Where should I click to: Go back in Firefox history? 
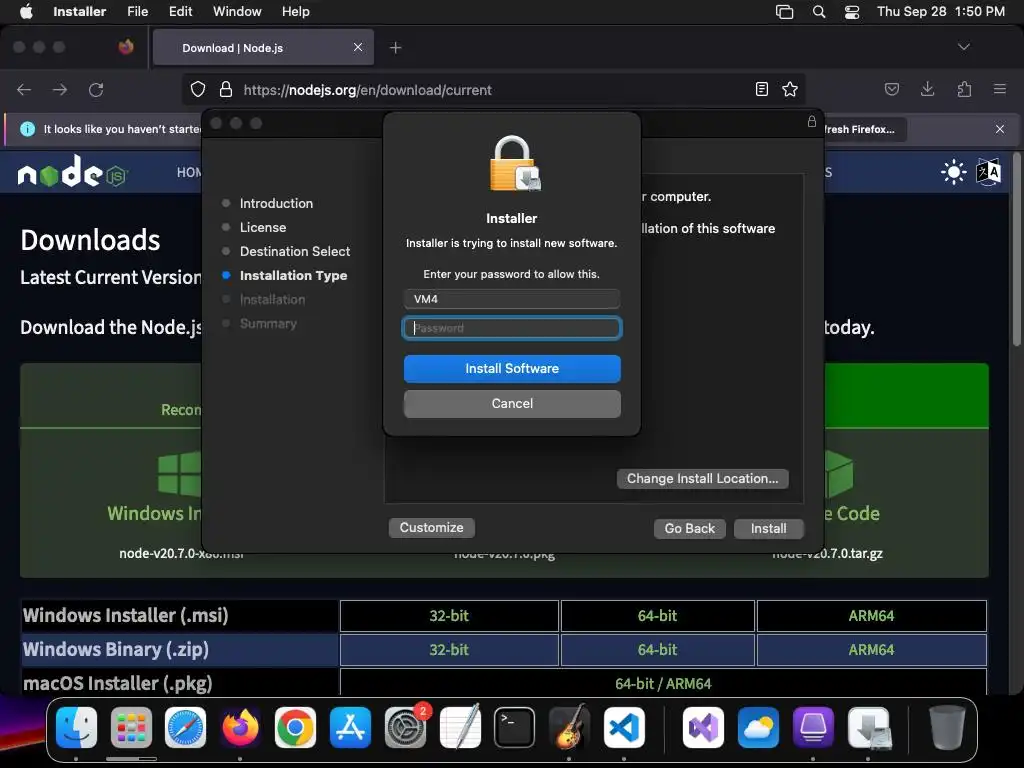tap(24, 89)
